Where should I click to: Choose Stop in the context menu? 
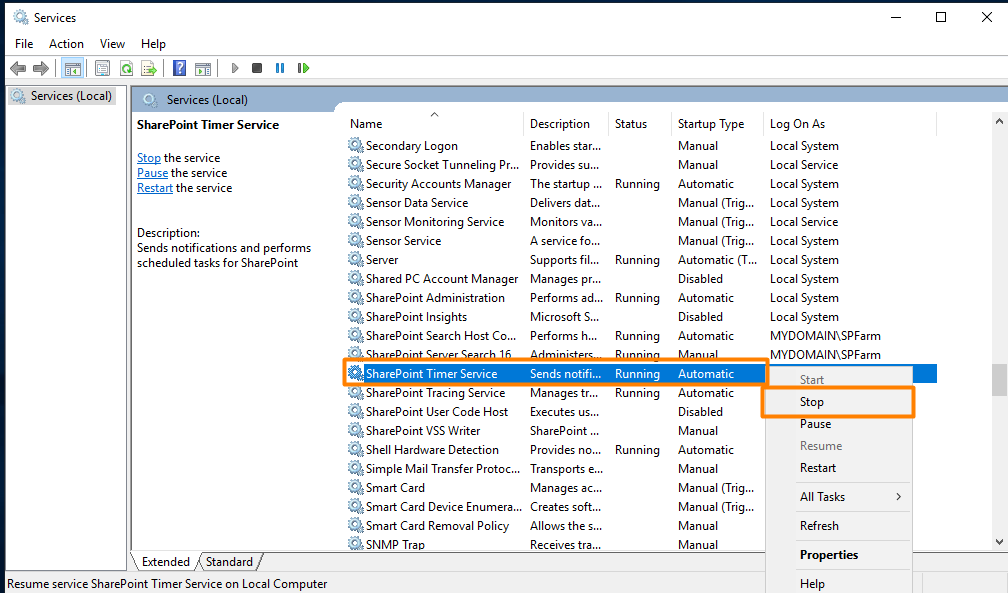[x=838, y=402]
